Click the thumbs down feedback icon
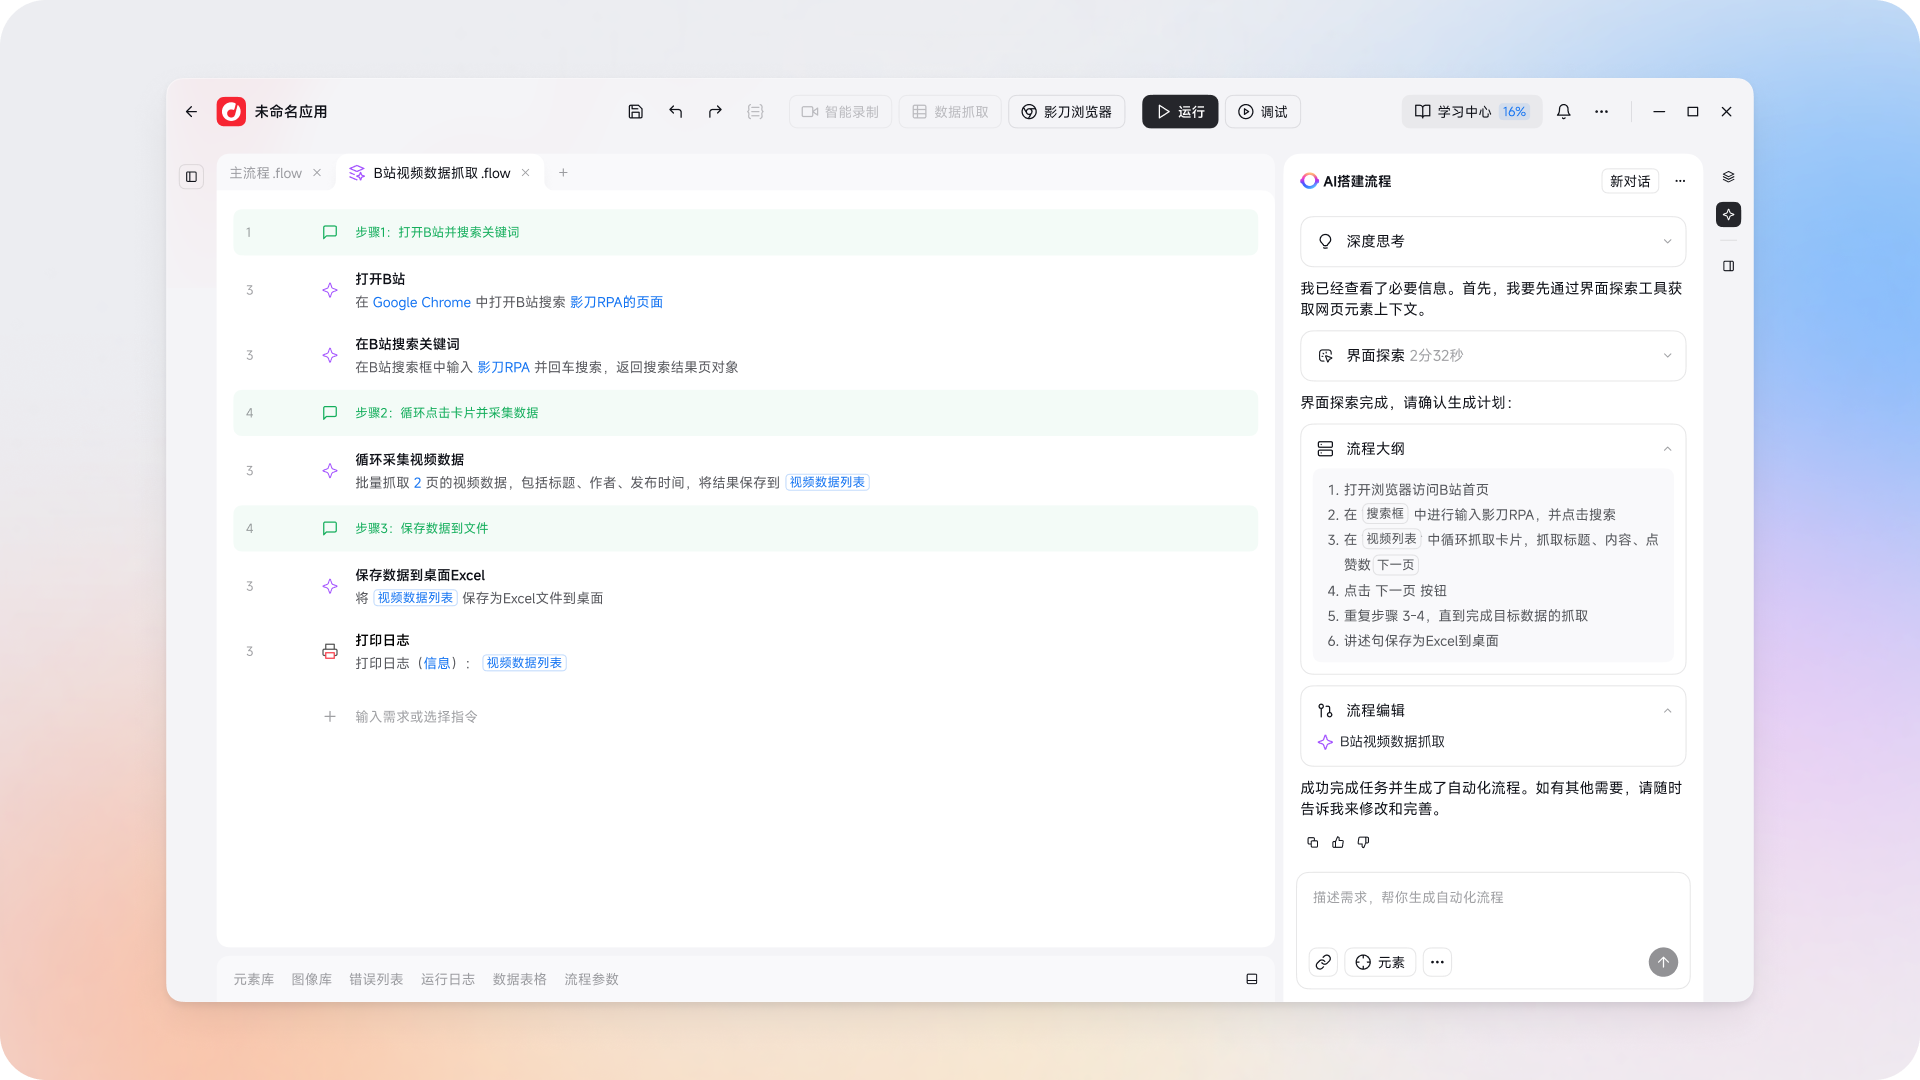Screen dimensions: 1920x1080 click(x=1363, y=842)
